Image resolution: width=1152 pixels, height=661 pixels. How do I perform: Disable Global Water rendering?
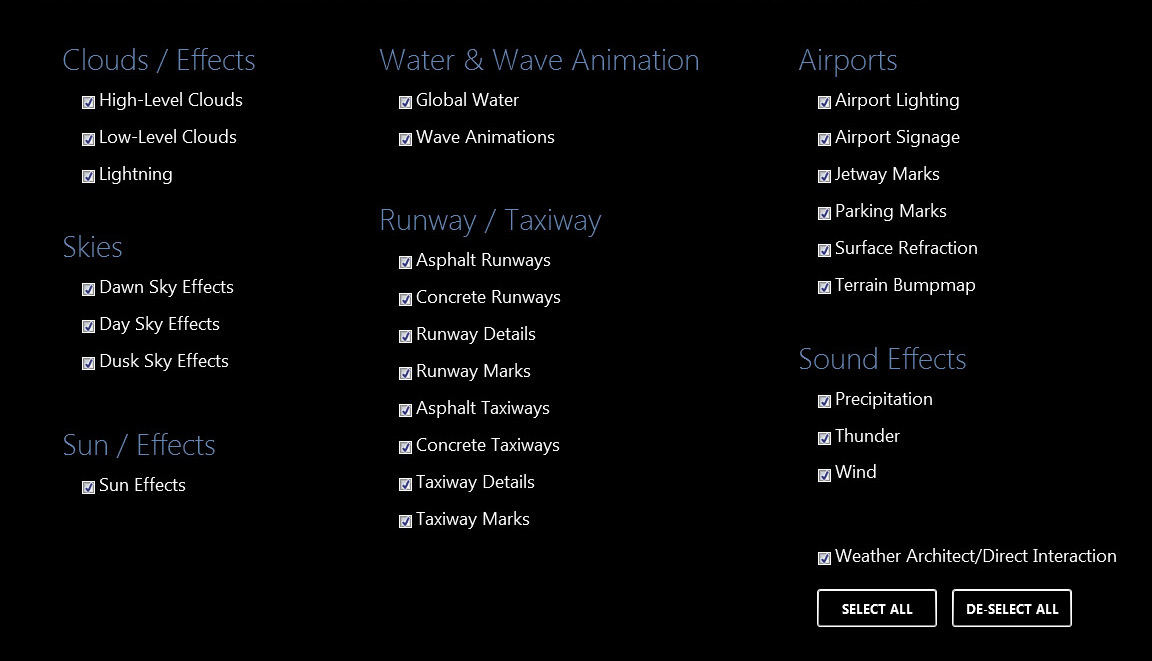point(405,101)
